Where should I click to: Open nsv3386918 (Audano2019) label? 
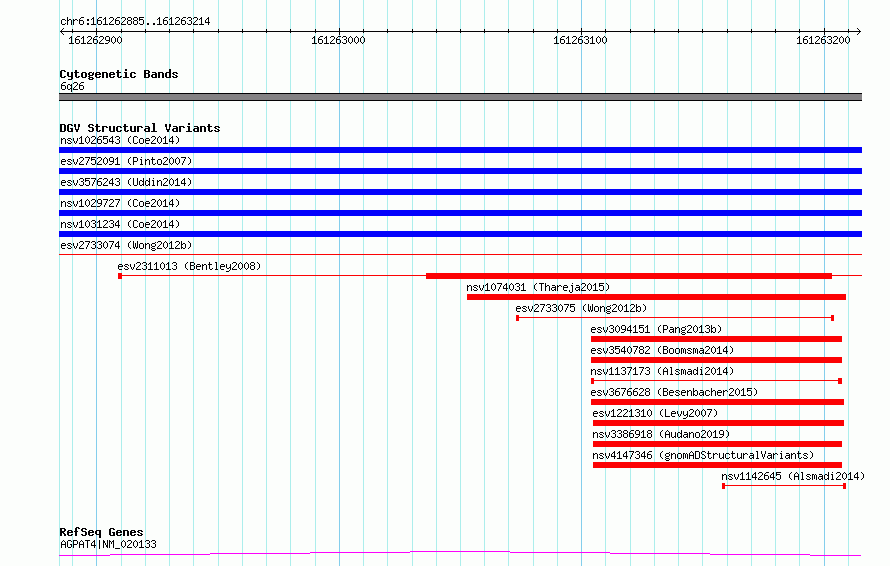click(661, 434)
